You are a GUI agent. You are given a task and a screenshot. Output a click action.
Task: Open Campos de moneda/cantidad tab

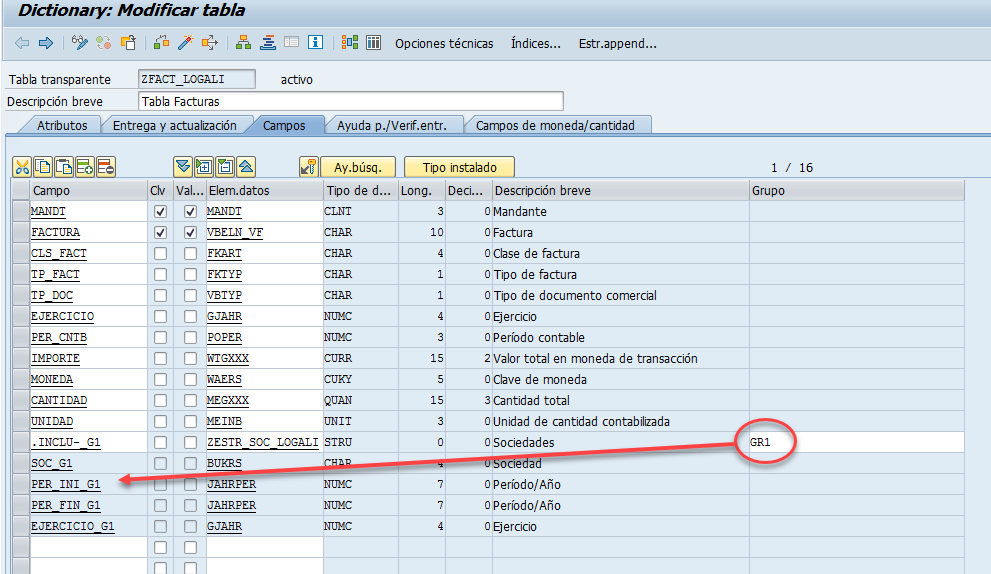tap(555, 125)
